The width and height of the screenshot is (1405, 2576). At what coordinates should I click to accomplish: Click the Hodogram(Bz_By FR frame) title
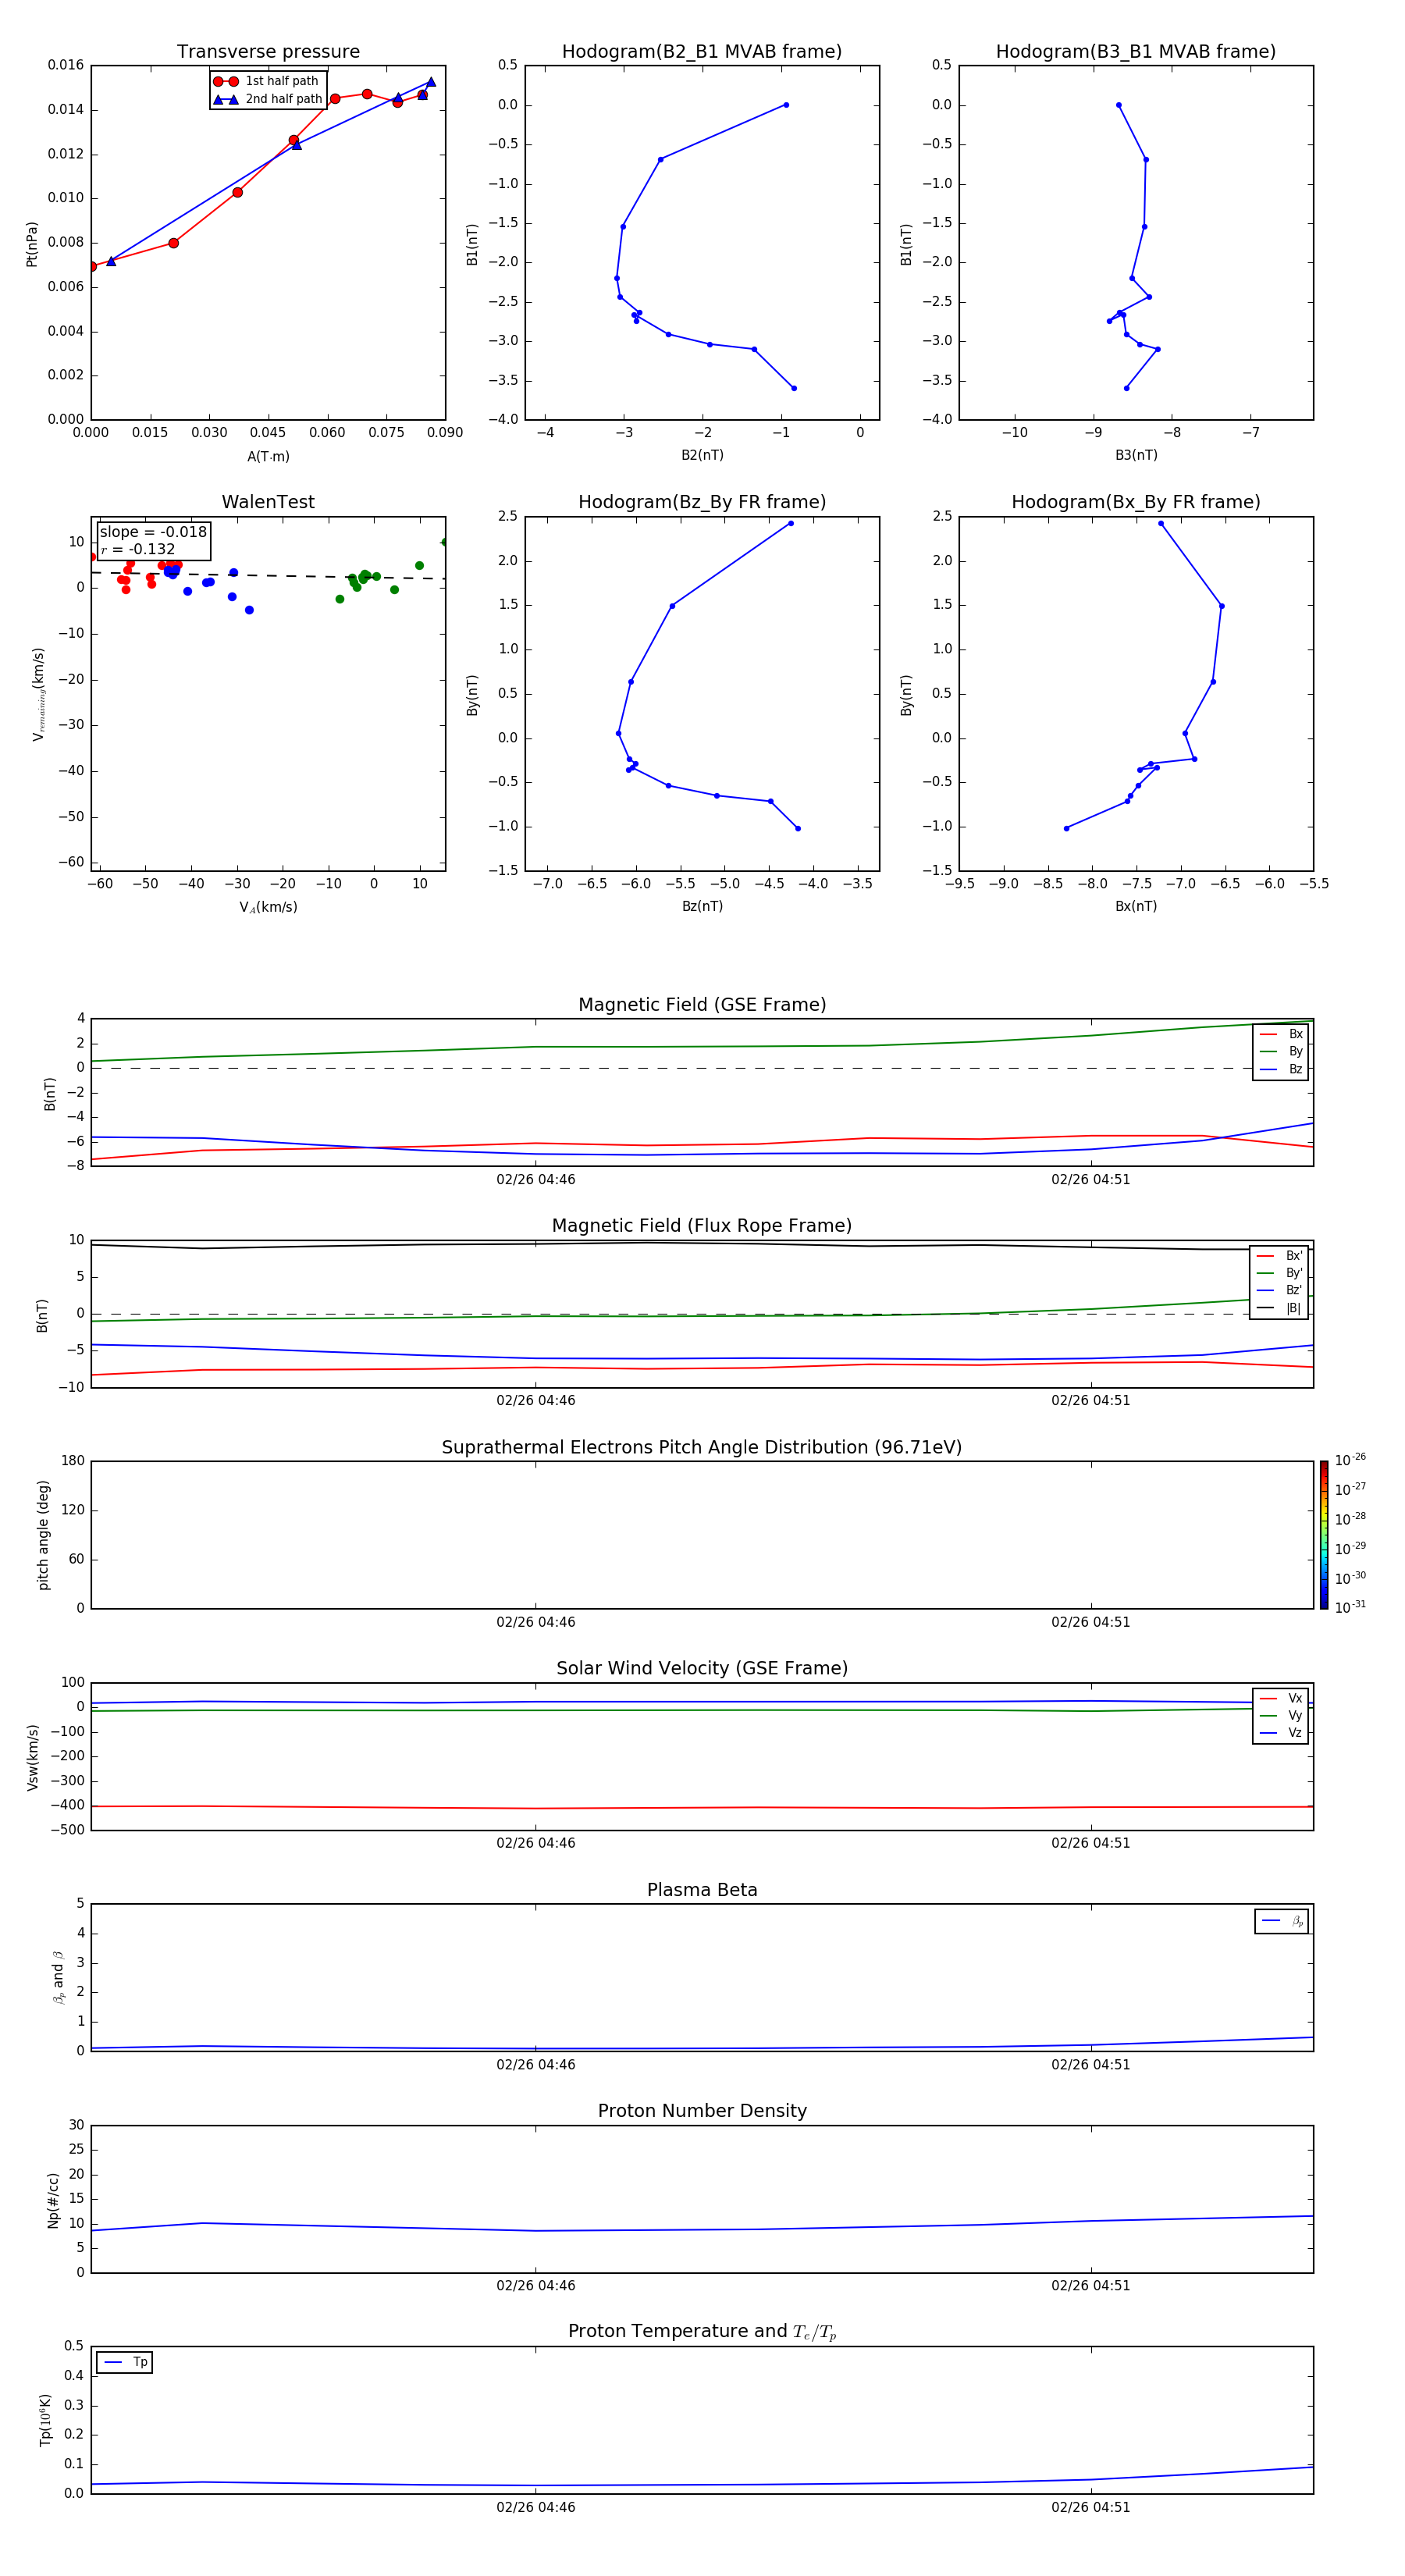702,502
